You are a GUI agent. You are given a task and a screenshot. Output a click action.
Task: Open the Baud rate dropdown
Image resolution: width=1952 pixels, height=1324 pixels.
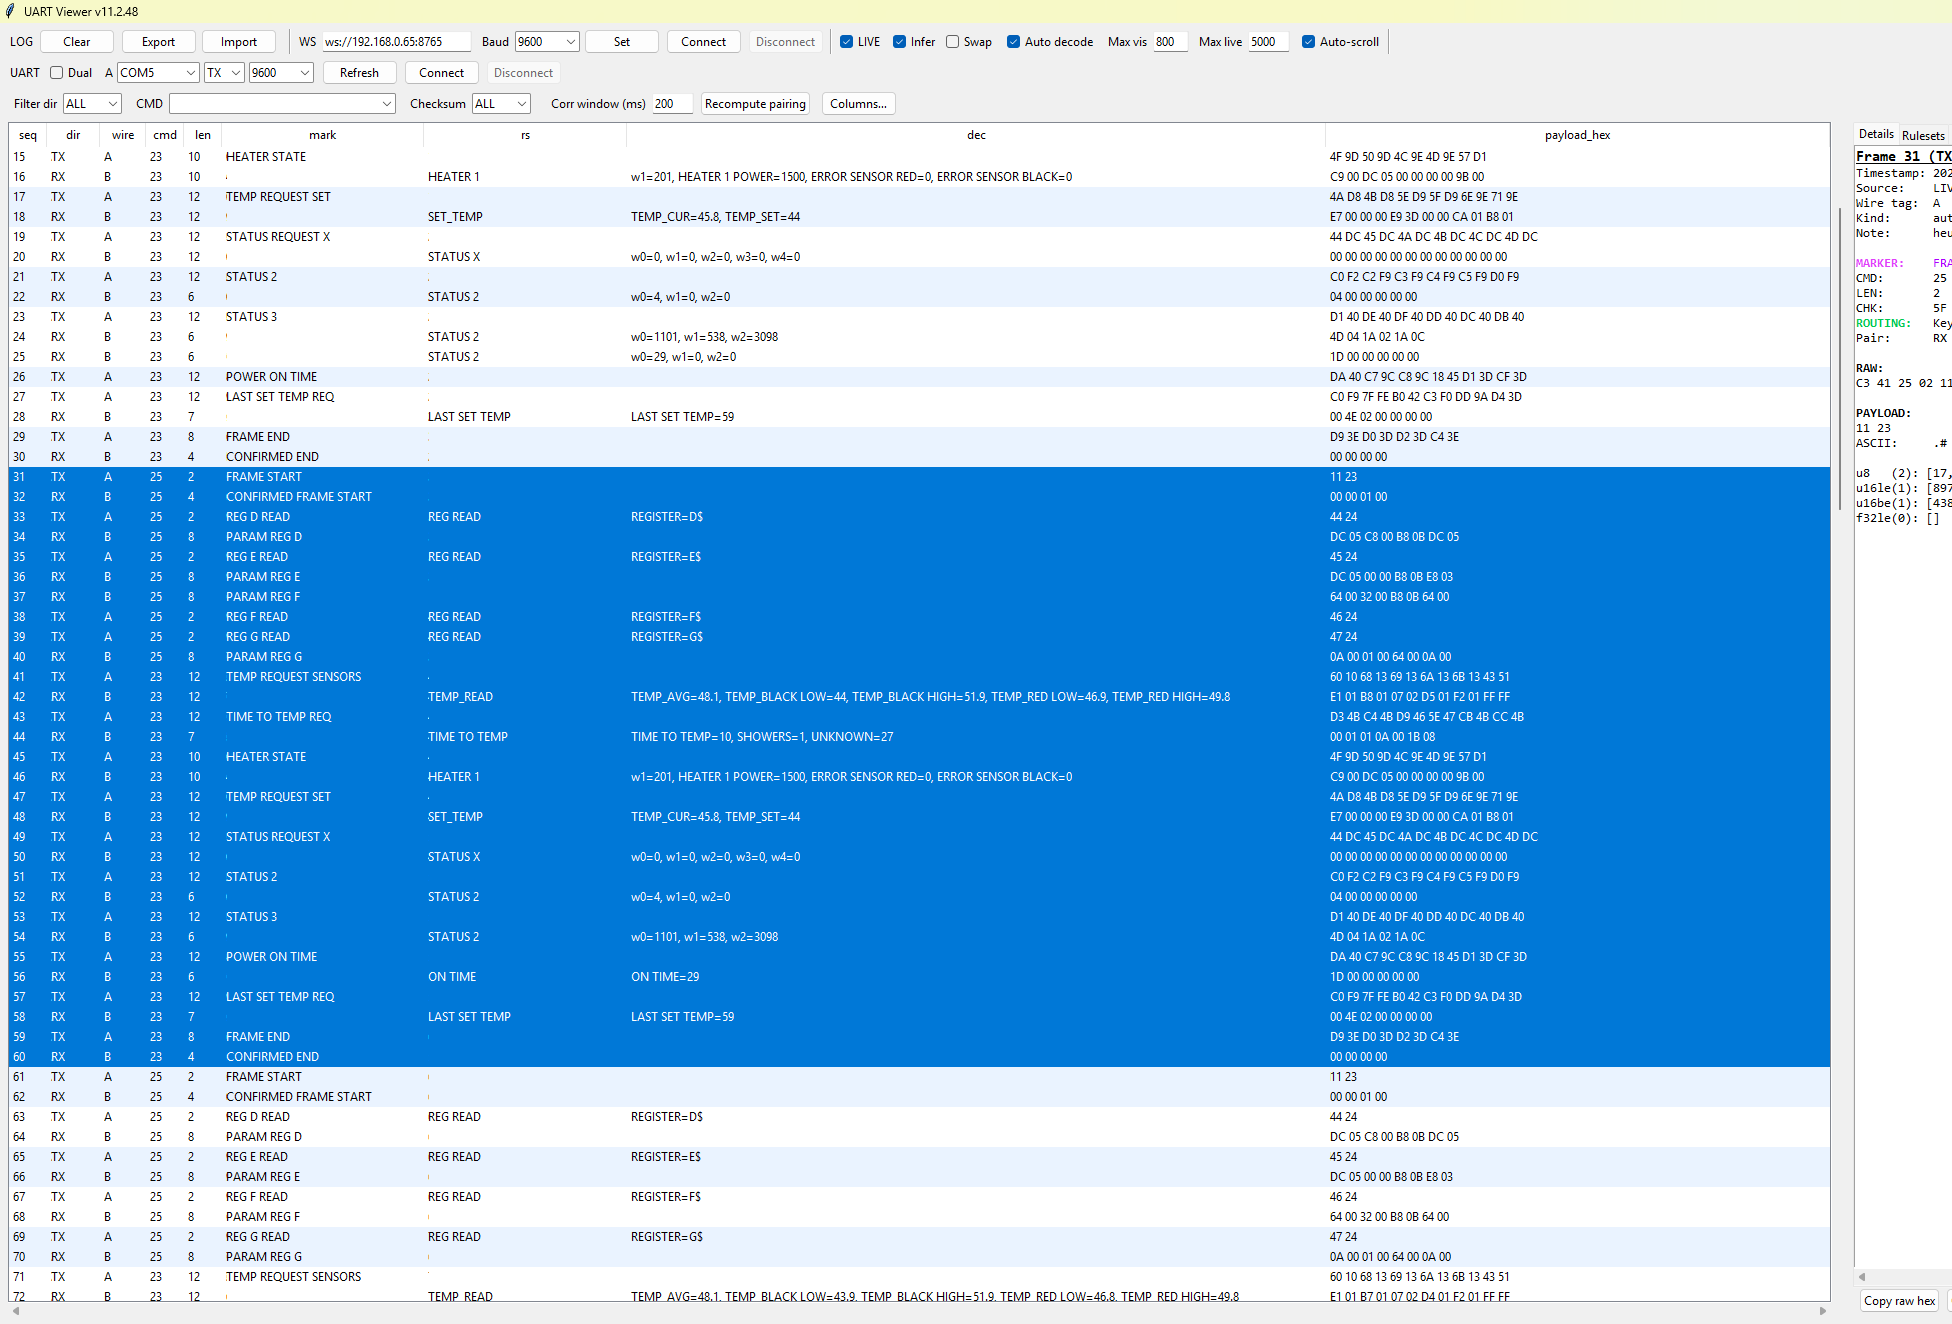point(571,42)
